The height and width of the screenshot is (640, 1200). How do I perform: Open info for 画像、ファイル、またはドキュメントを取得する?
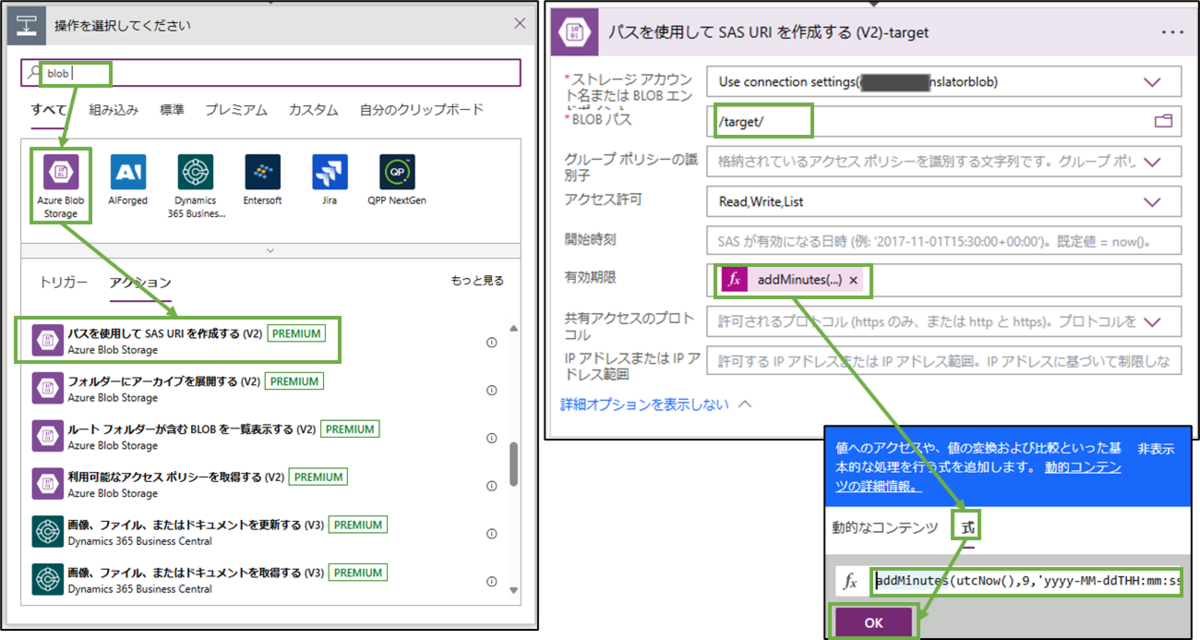pos(491,581)
